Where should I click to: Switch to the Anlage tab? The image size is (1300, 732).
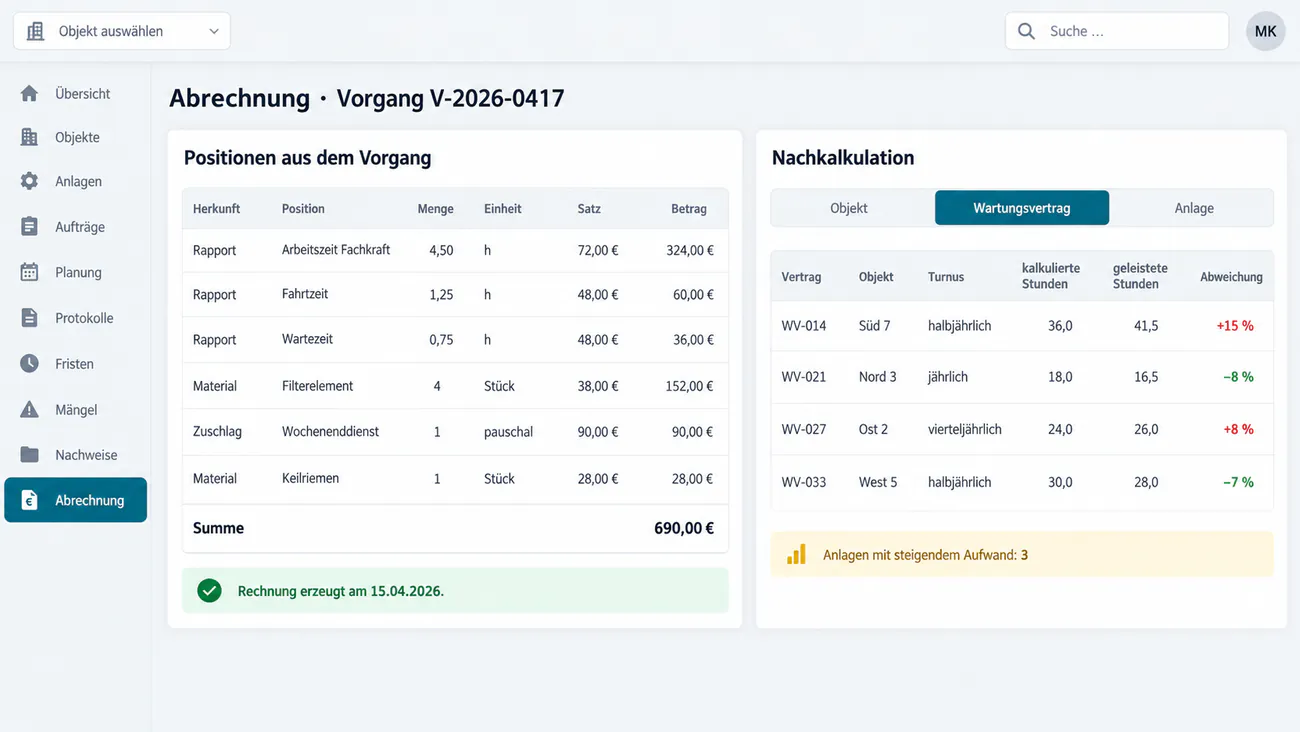pos(1194,208)
